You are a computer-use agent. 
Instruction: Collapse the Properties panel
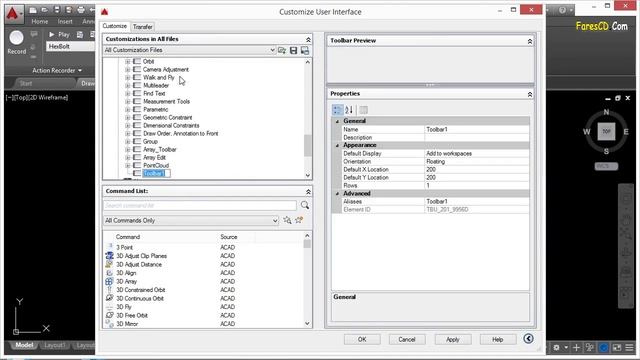point(530,94)
